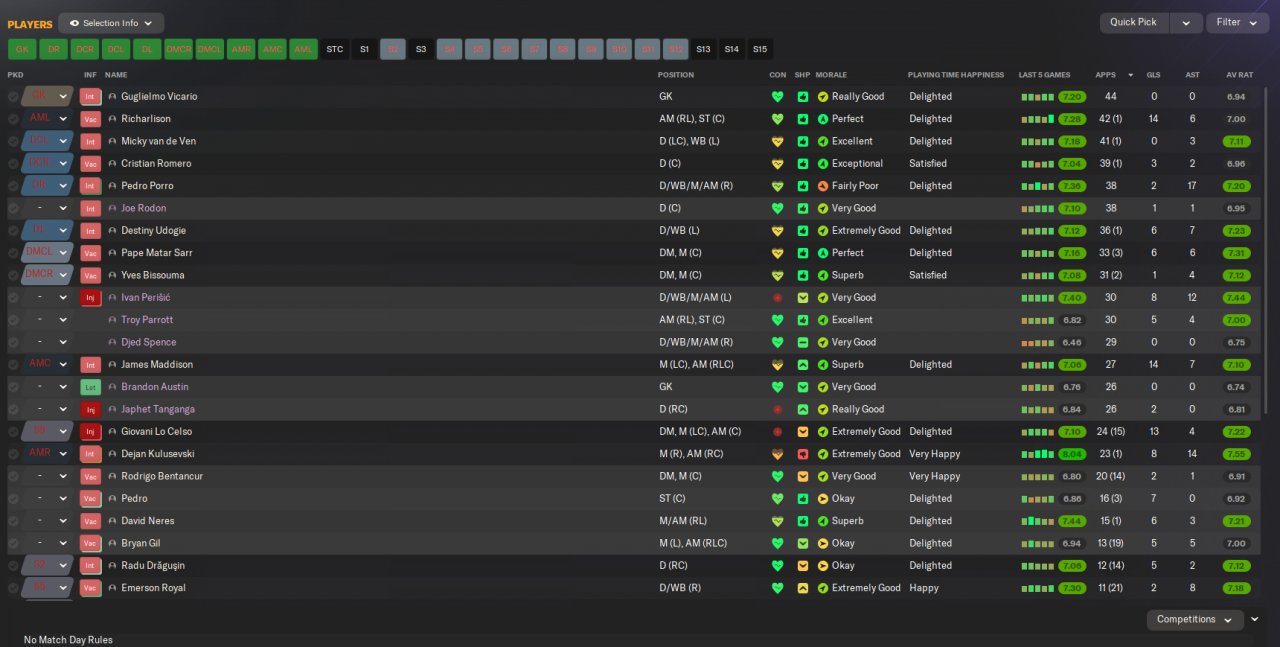The width and height of the screenshot is (1280, 647).
Task: Click the condition heart icon for Guglielmo Vicario
Action: click(777, 97)
